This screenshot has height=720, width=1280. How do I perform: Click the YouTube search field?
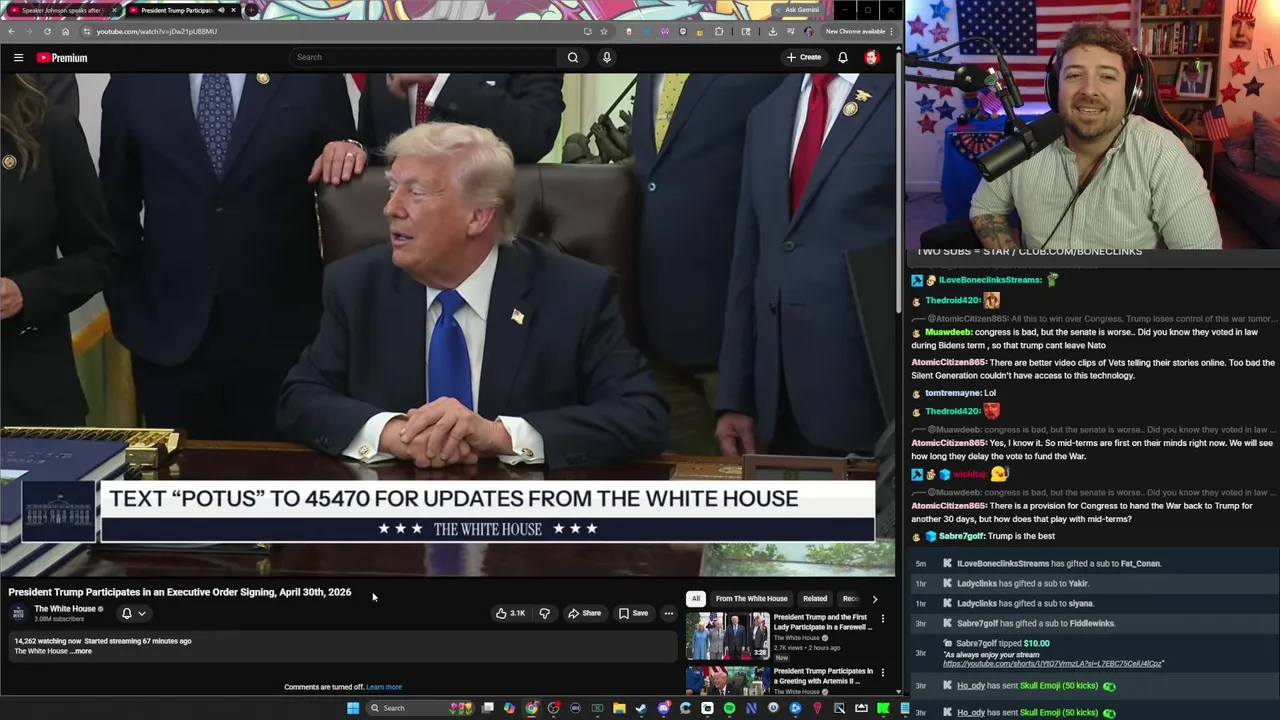tap(423, 57)
